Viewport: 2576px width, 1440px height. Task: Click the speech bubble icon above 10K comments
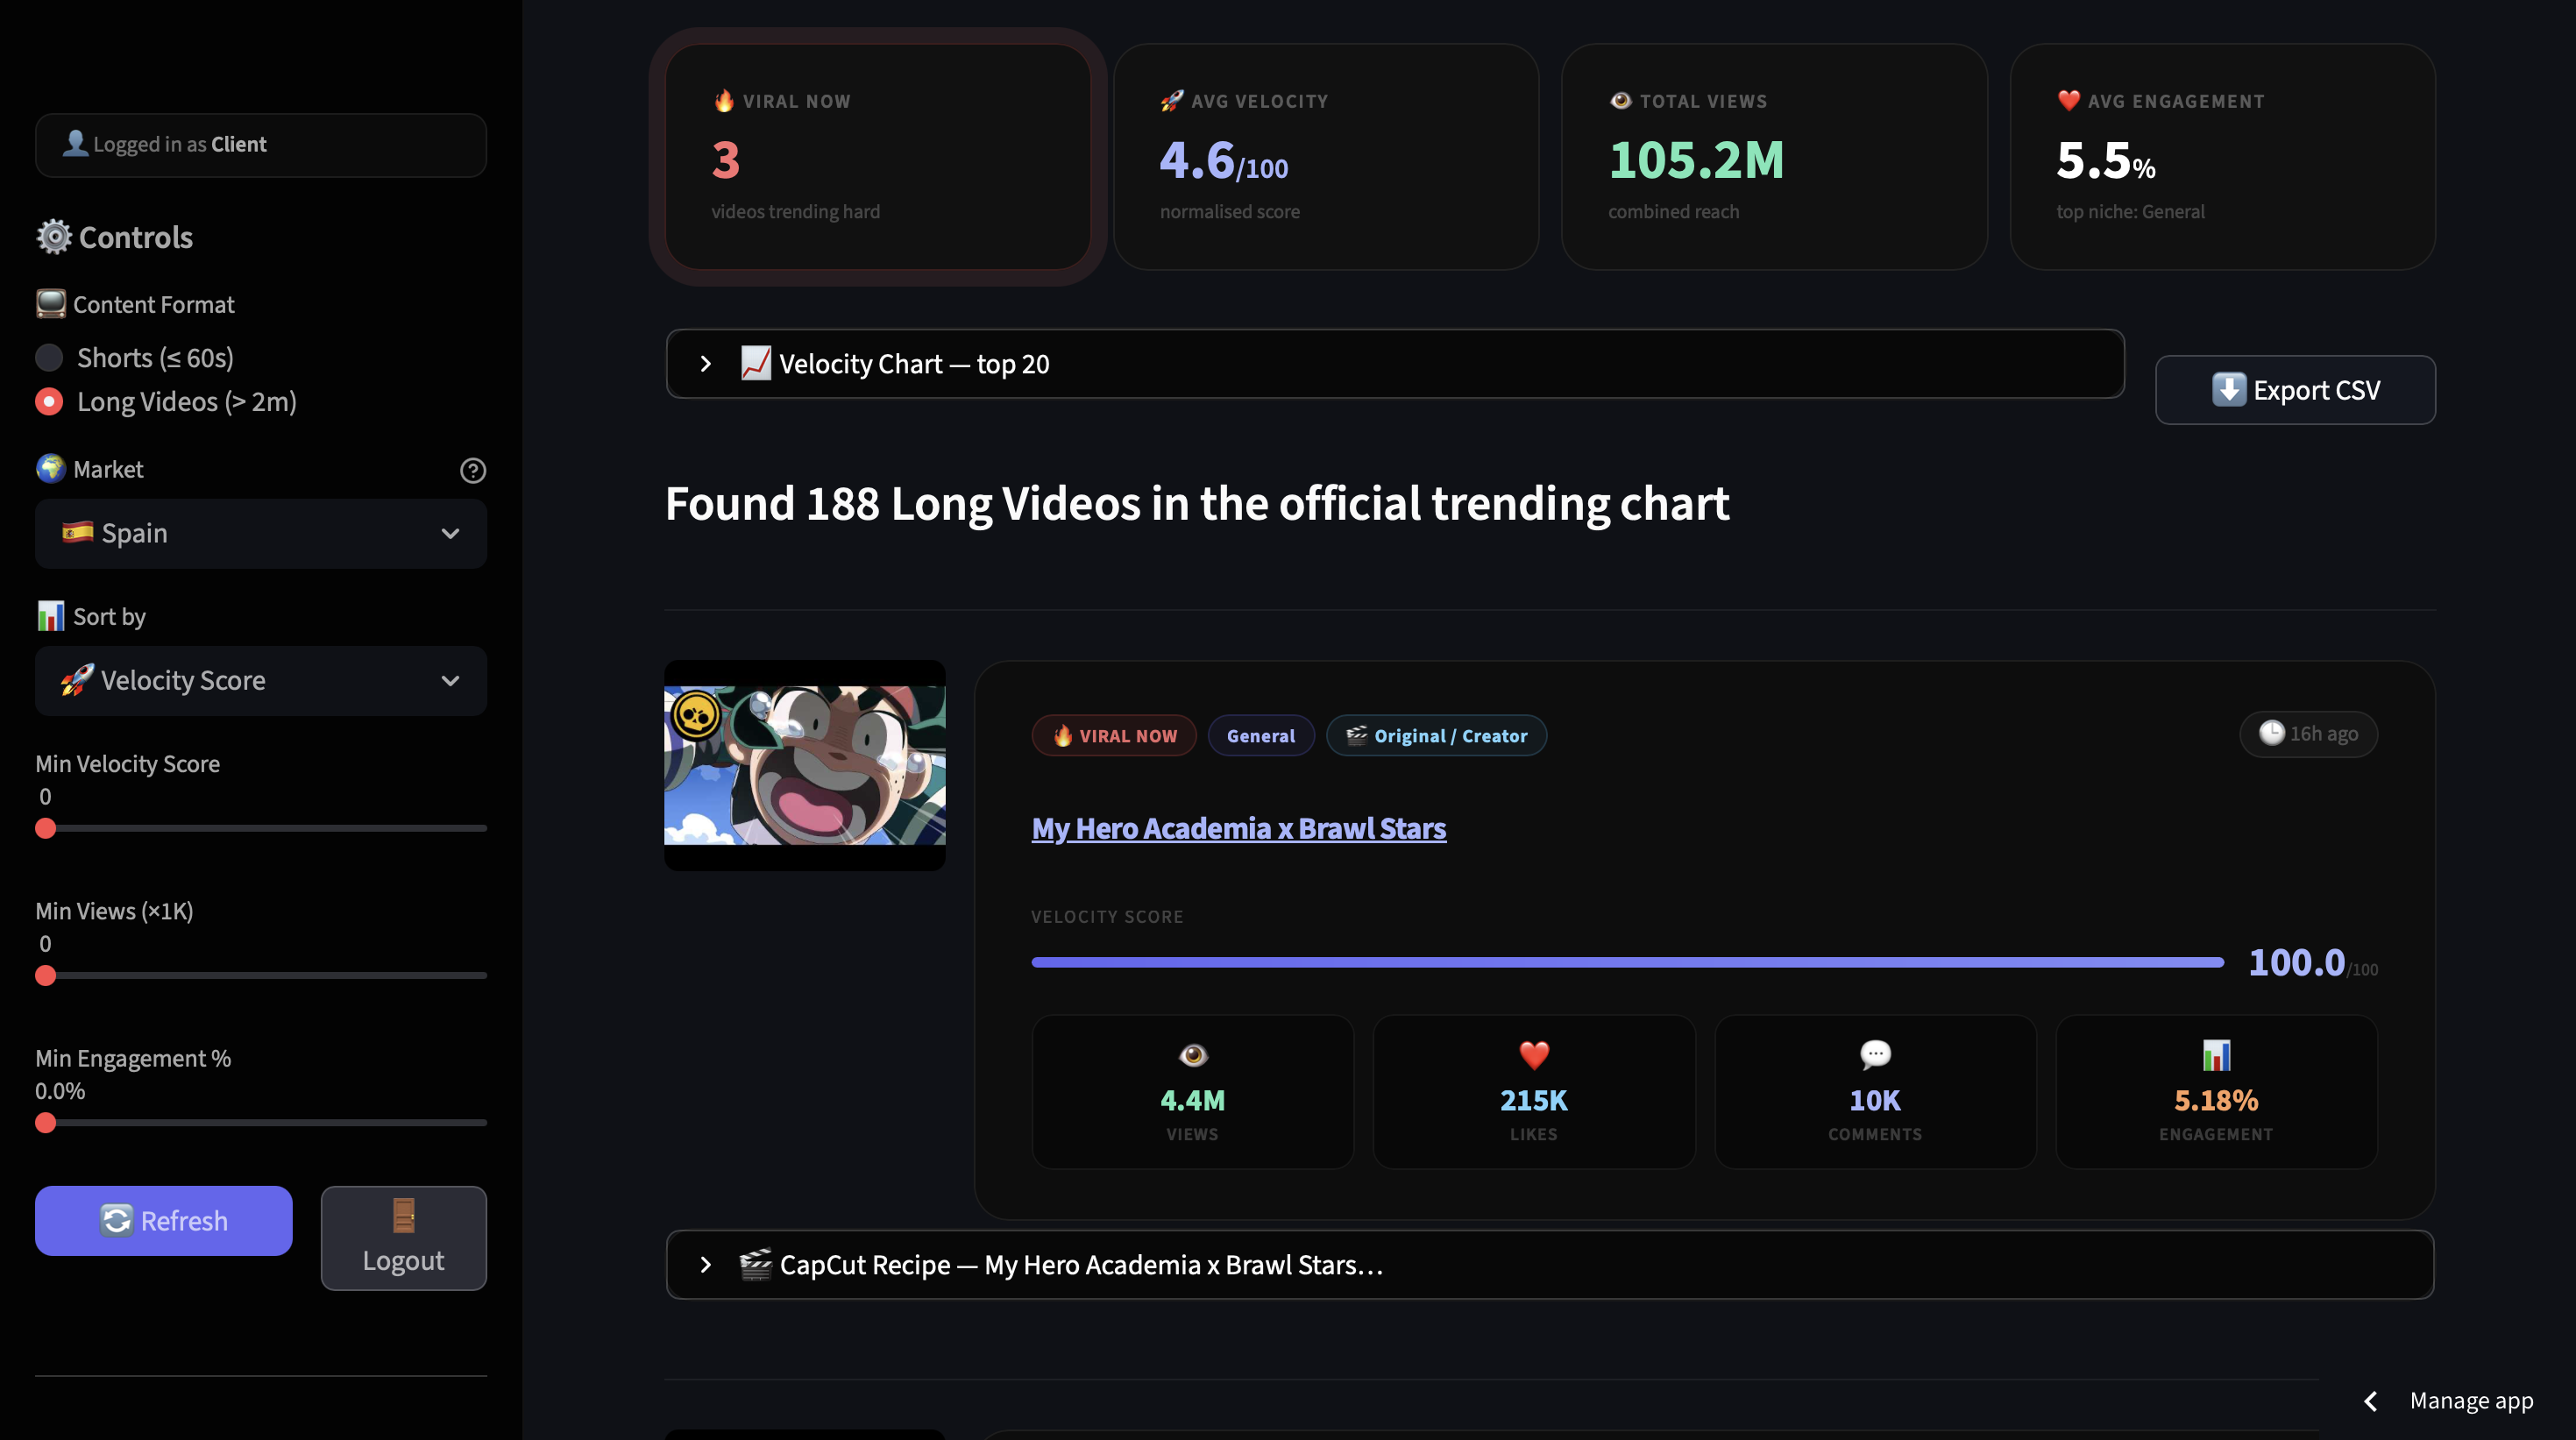(x=1874, y=1055)
